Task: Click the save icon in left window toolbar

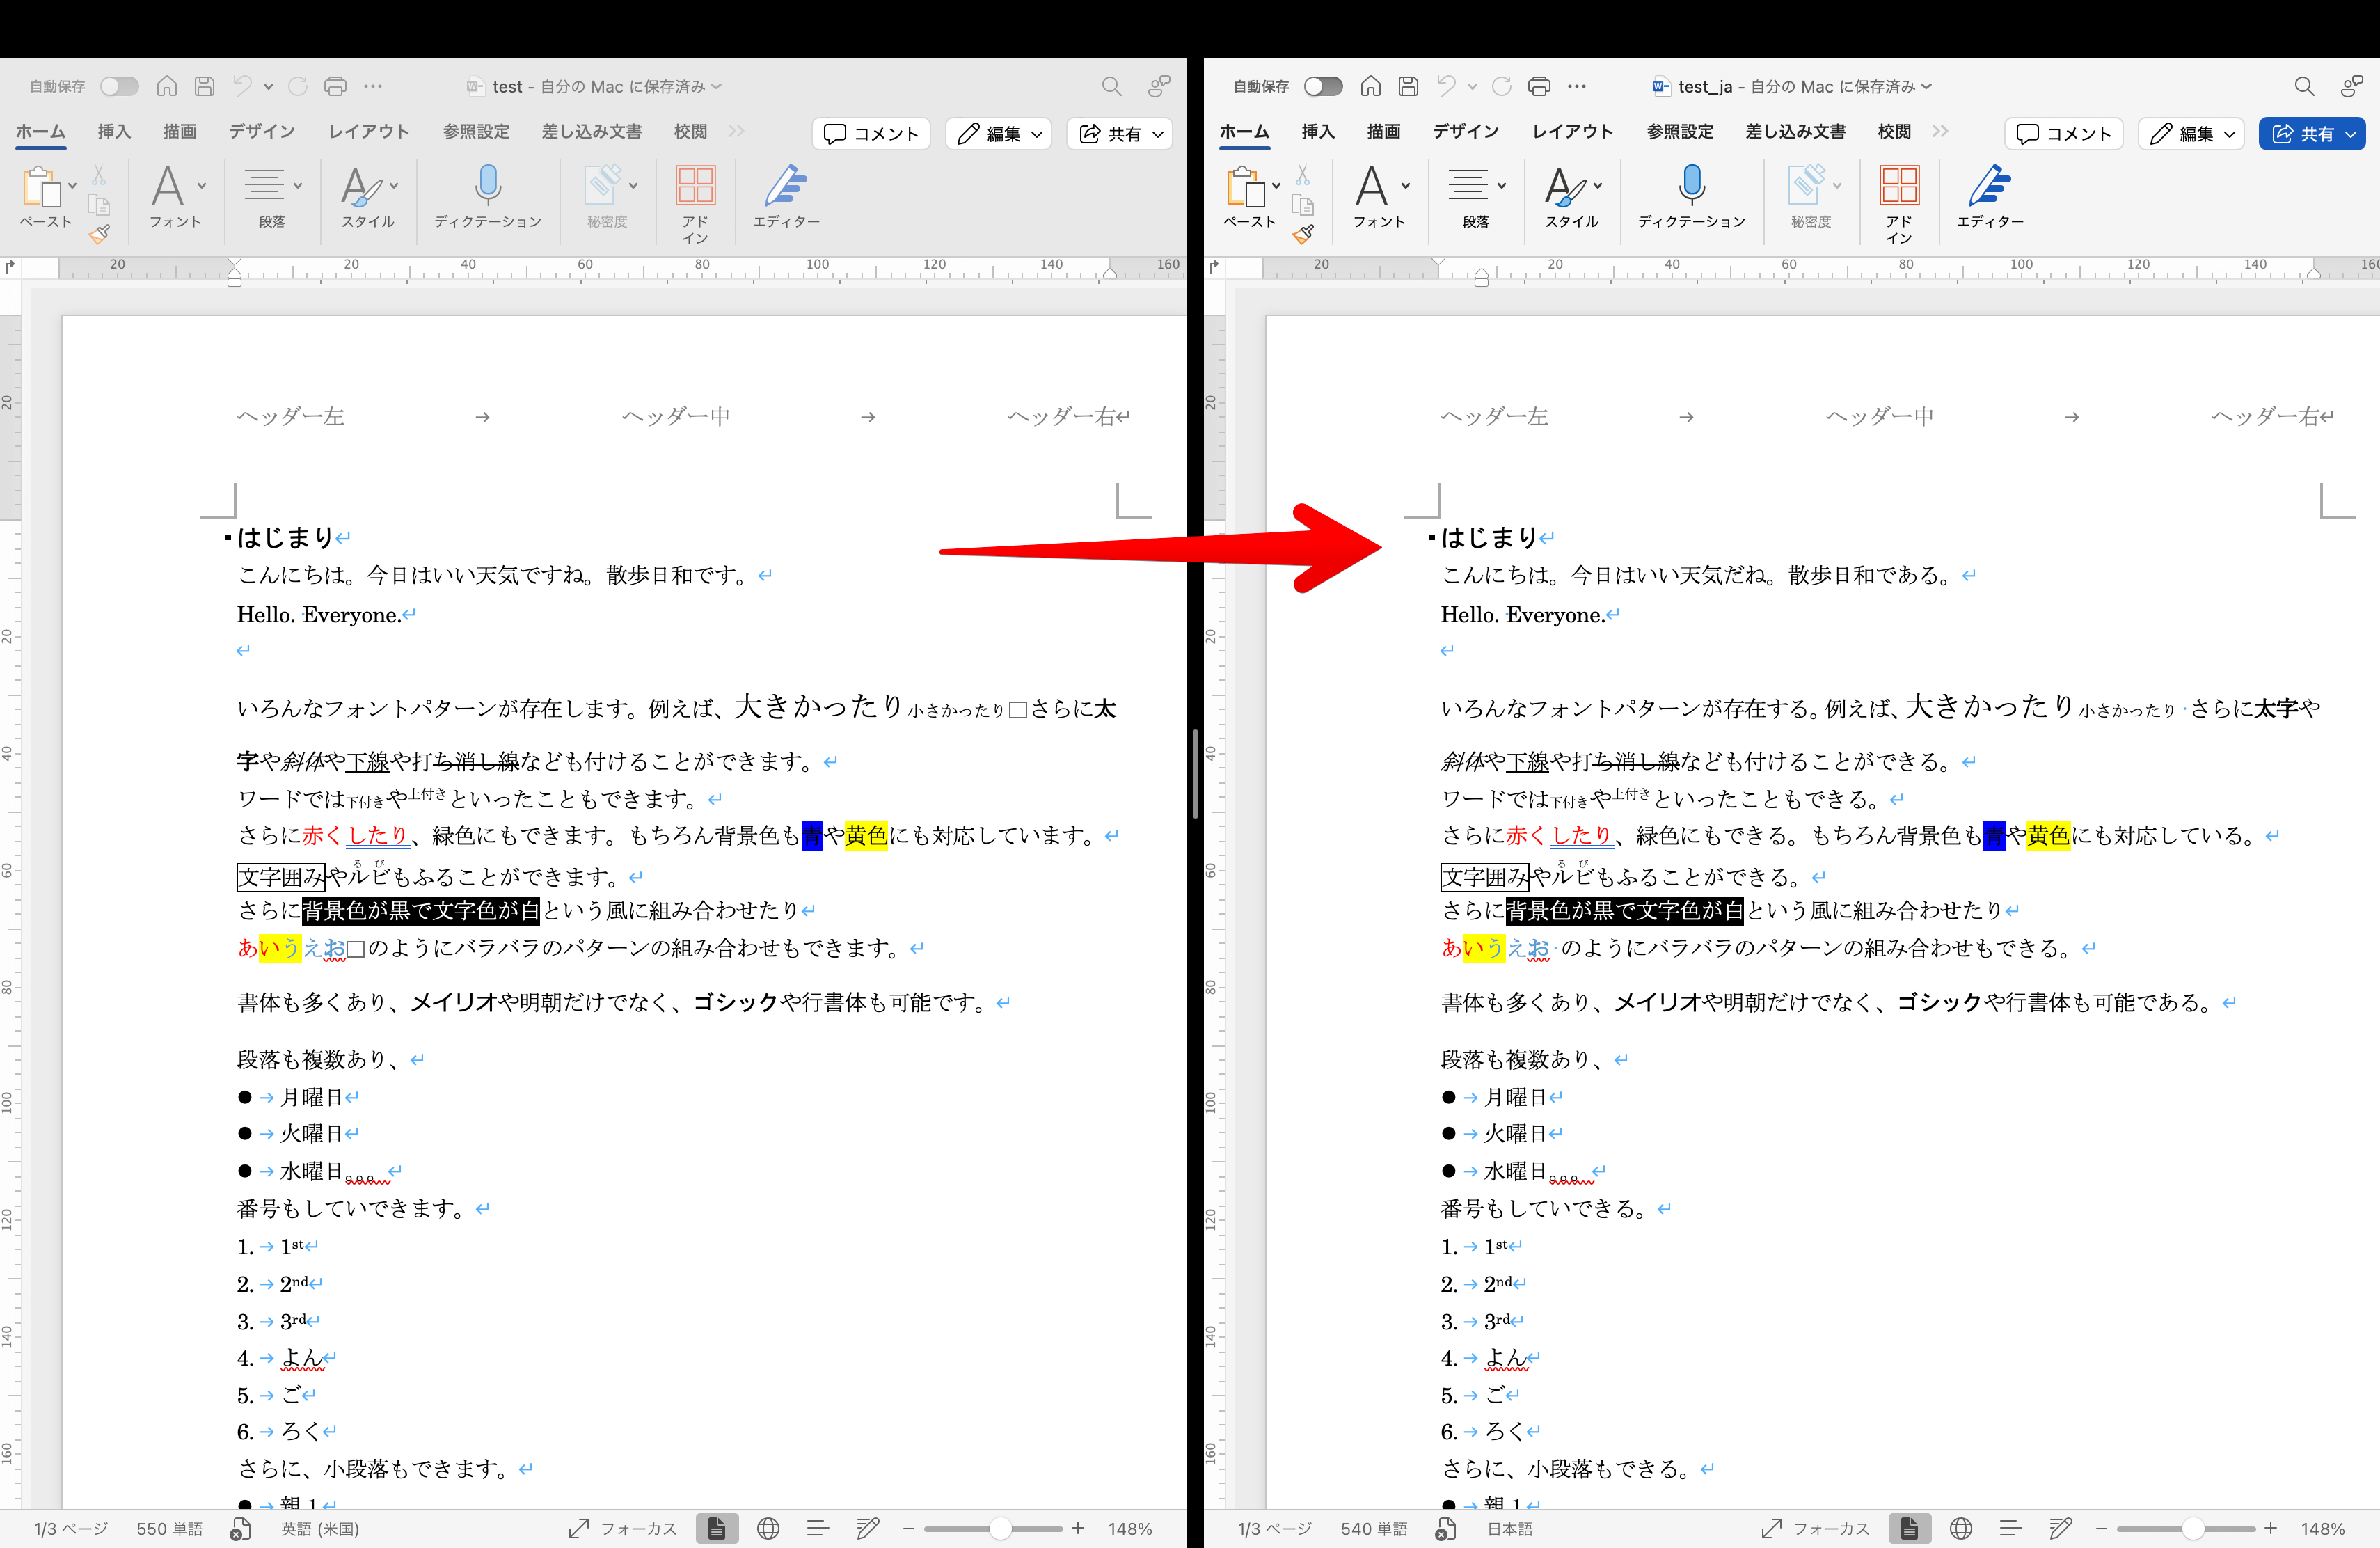Action: (205, 87)
